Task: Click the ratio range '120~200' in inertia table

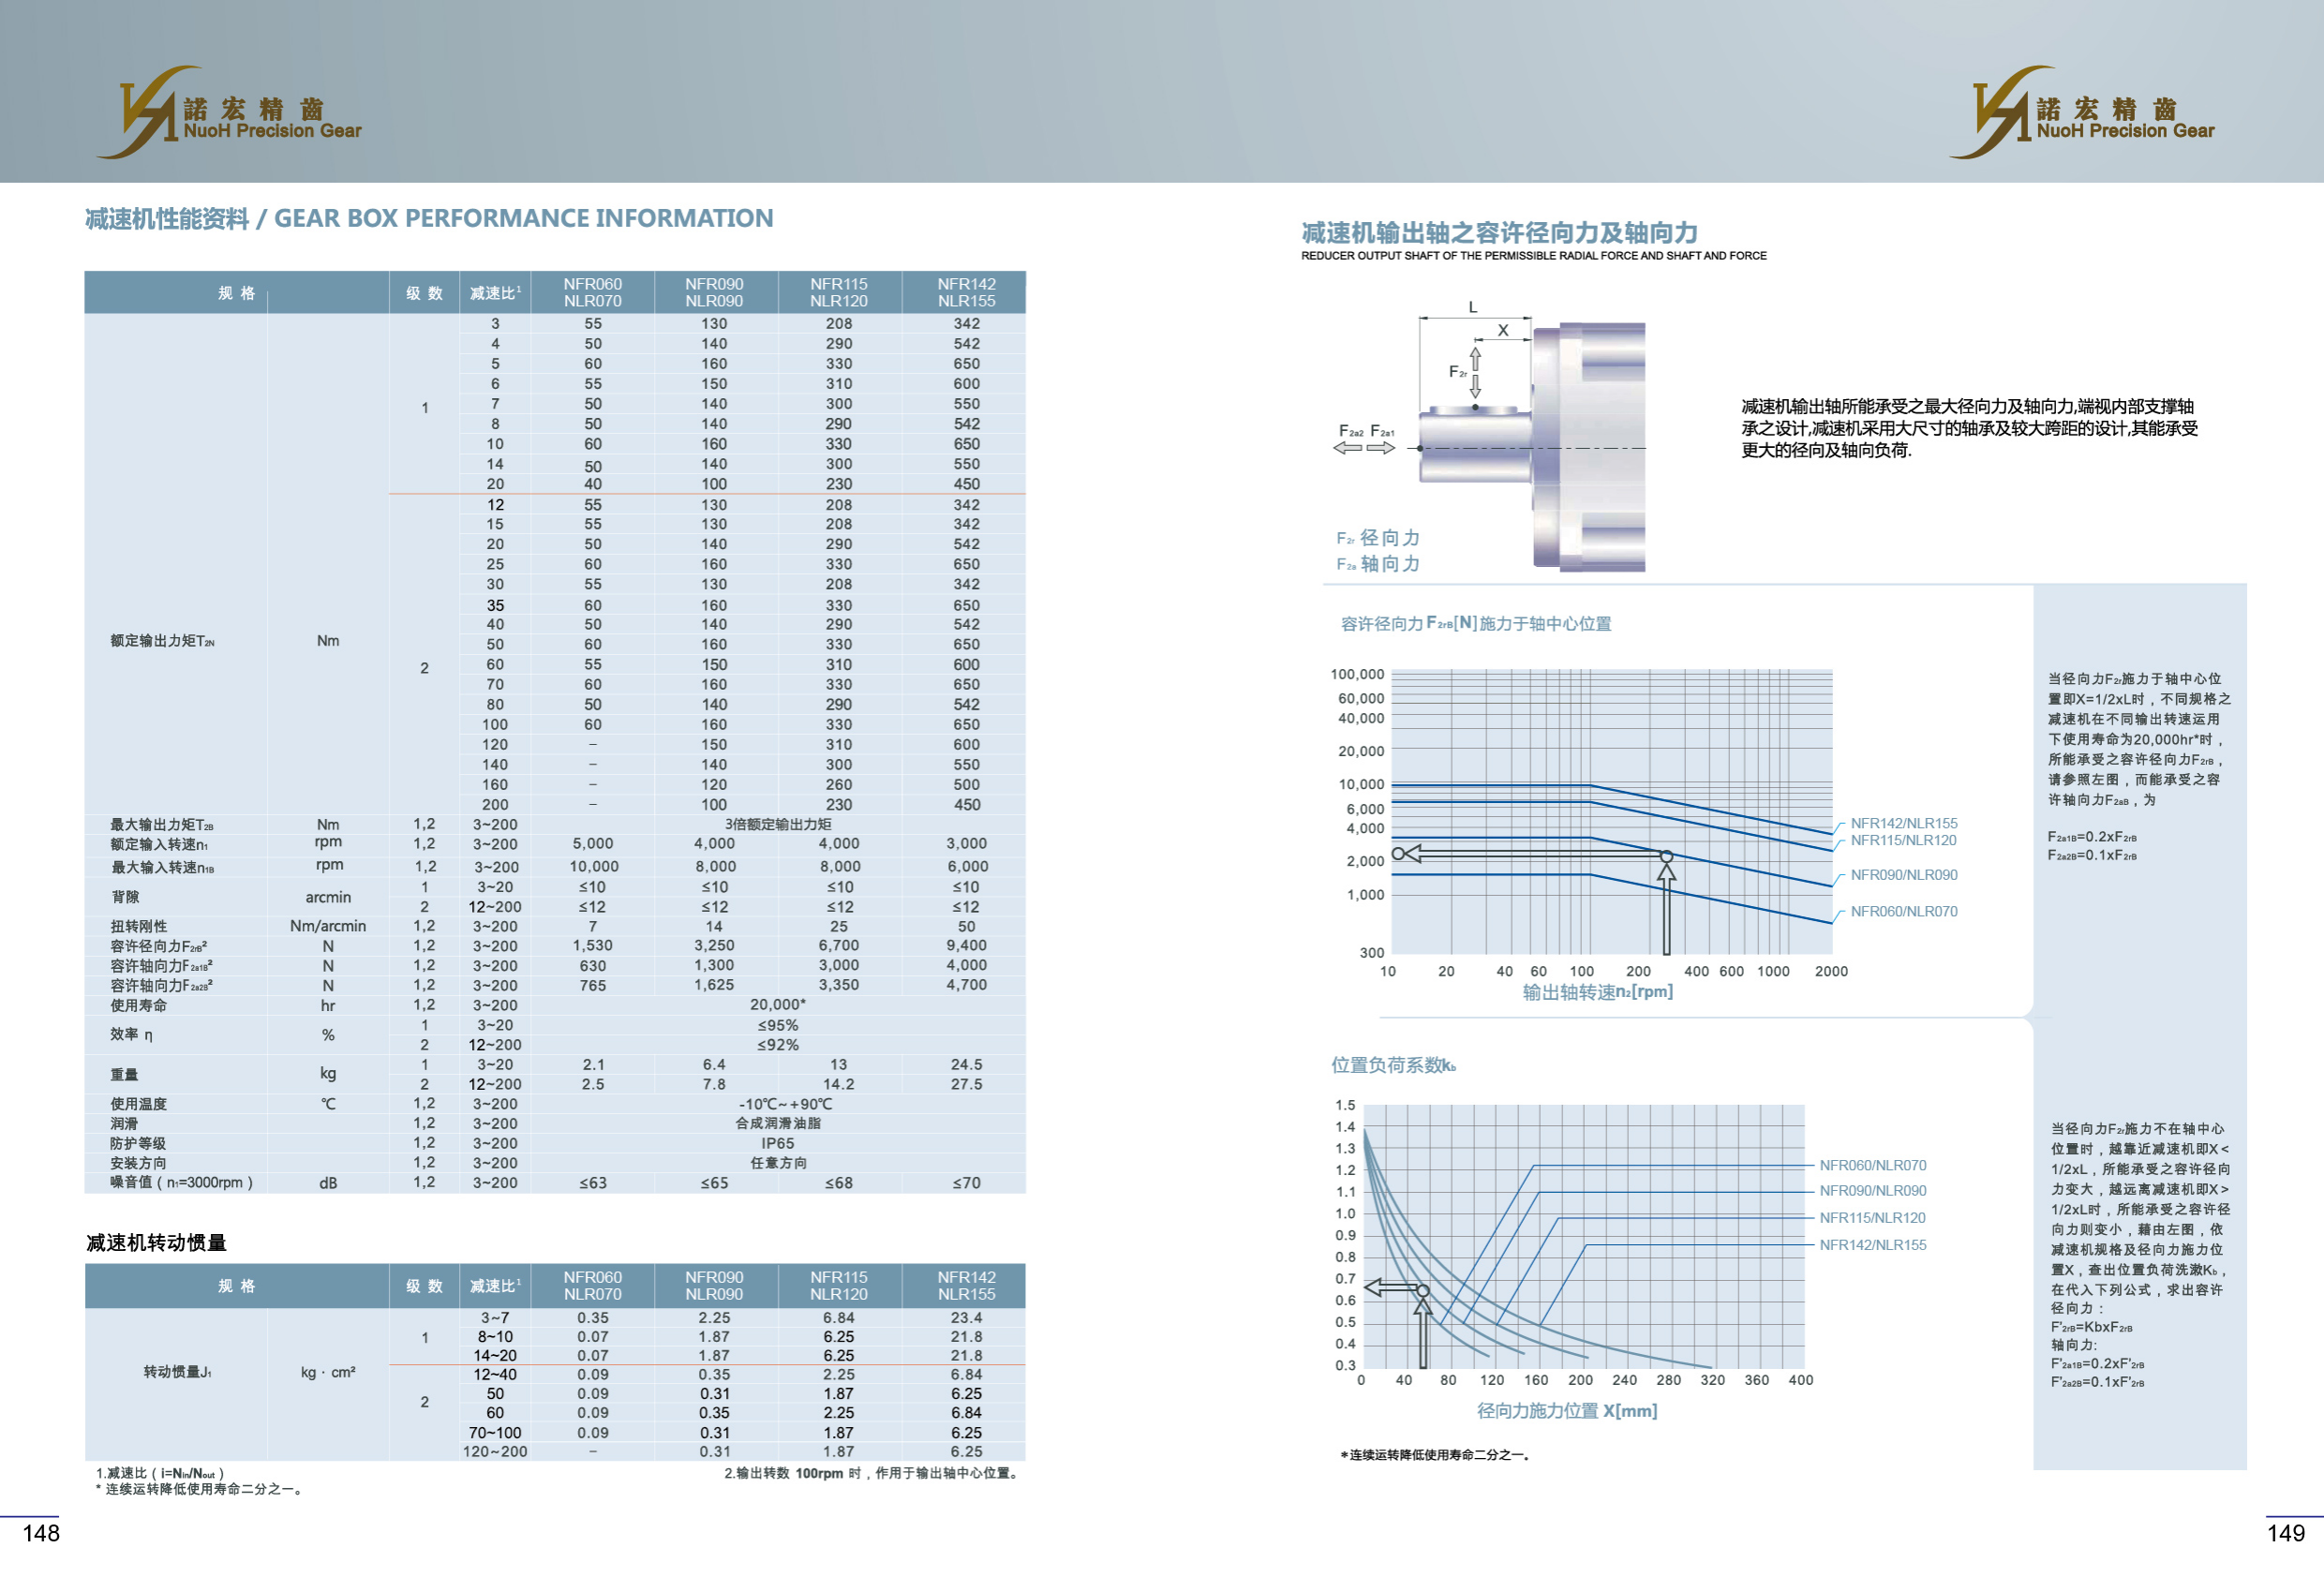Action: [495, 1452]
